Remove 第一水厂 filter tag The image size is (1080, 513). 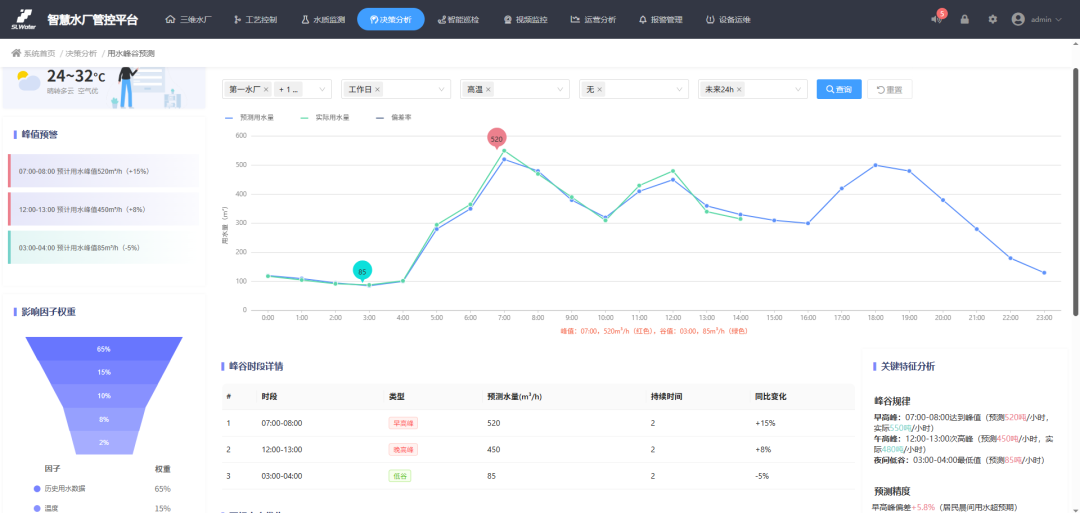pos(266,90)
